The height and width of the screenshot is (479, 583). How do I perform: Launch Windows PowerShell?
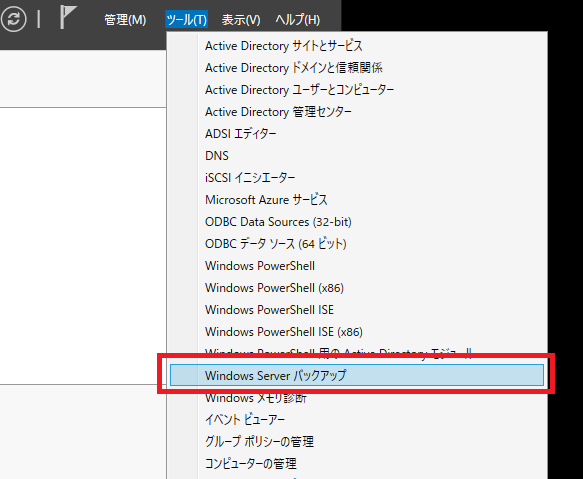pos(357,266)
